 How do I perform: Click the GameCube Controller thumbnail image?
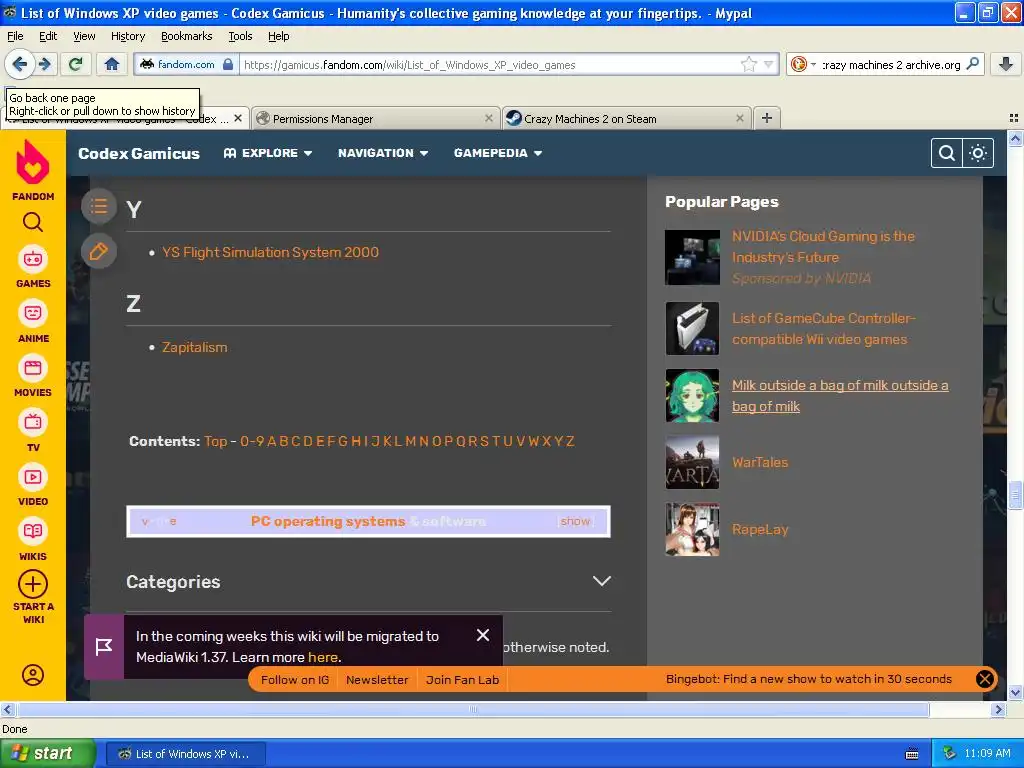coord(692,328)
